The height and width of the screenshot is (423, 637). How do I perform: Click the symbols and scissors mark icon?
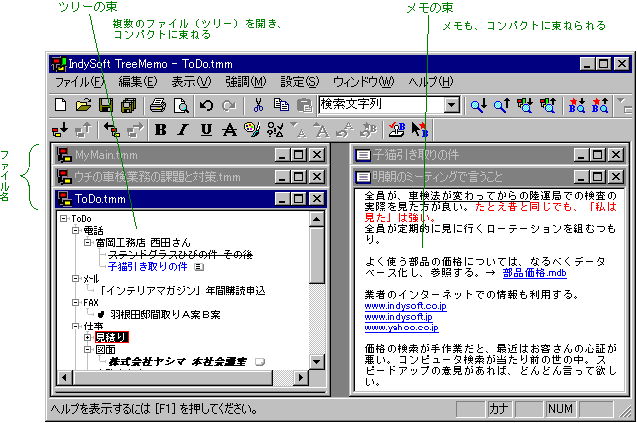[275, 130]
